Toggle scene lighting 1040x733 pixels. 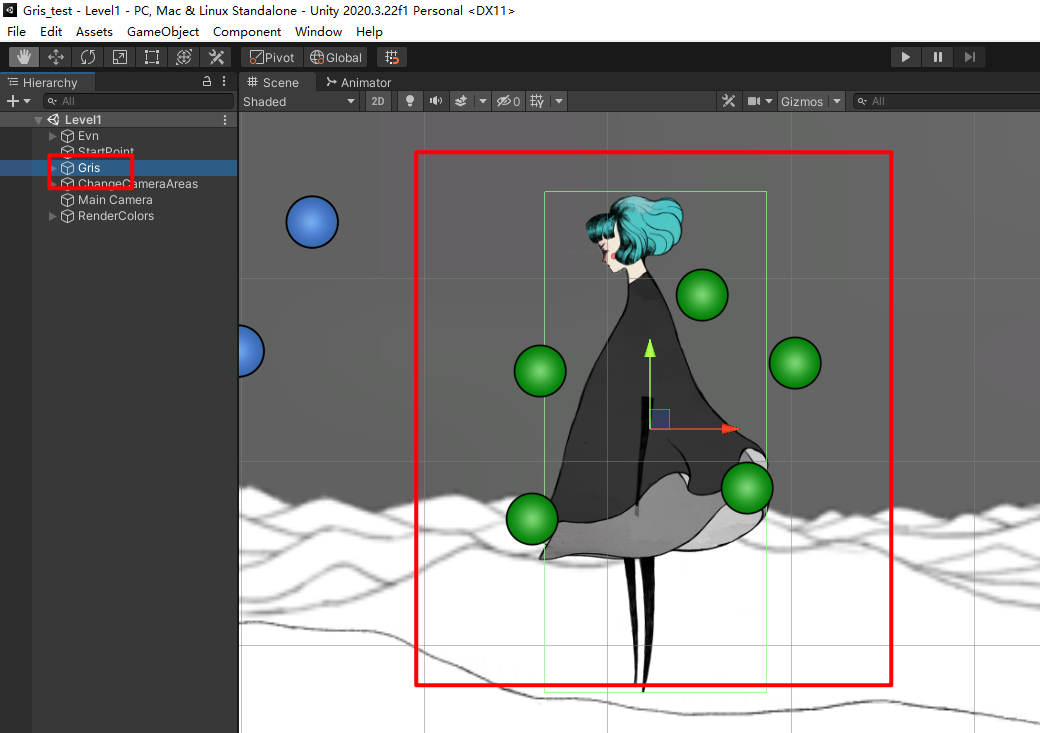click(410, 101)
